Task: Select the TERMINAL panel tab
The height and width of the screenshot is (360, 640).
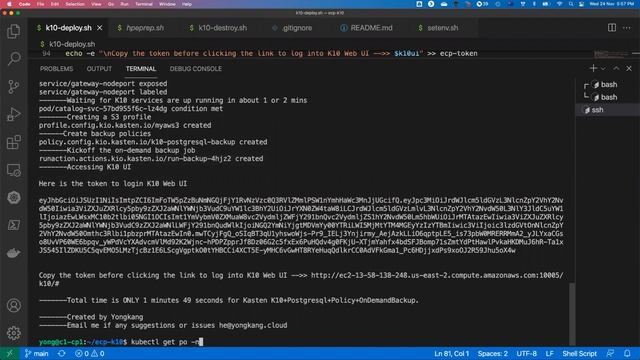Action: point(141,69)
